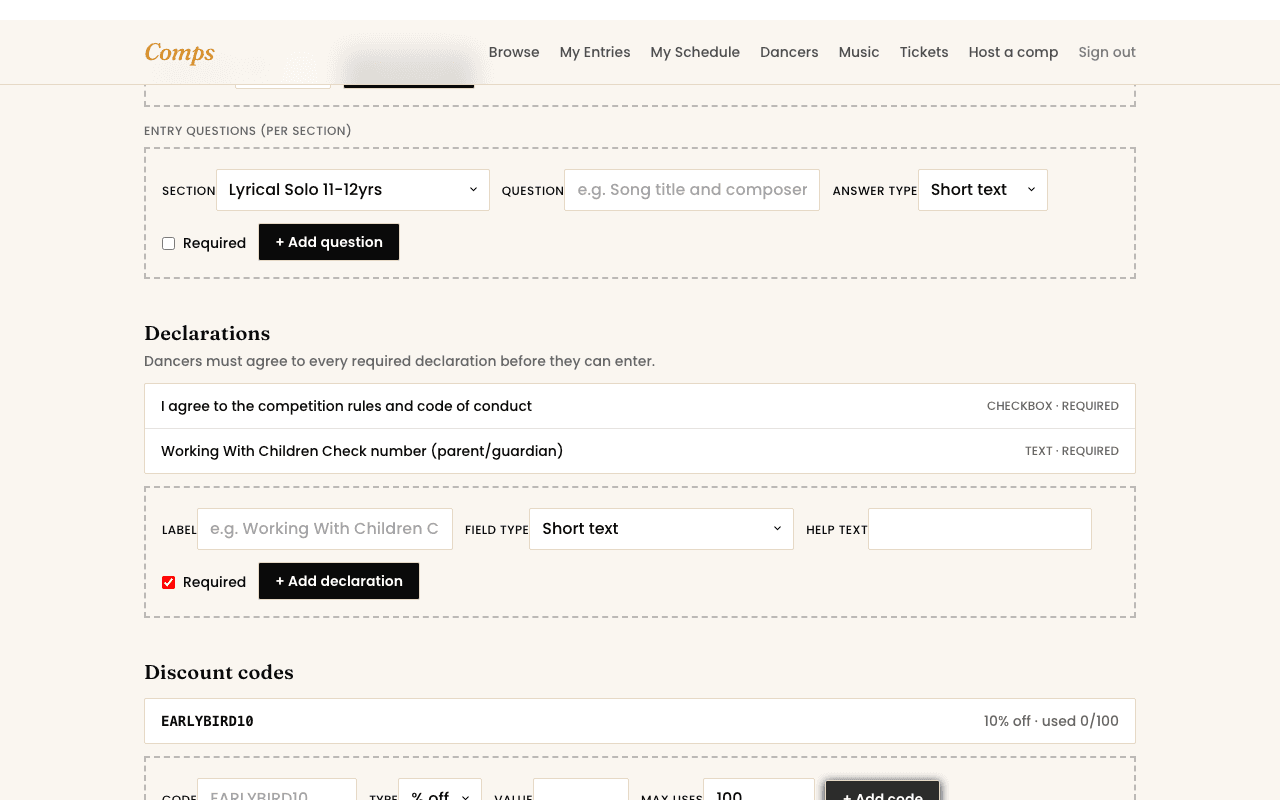Image resolution: width=1280 pixels, height=800 pixels.
Task: Click the Discount codes heading
Action: coord(219,672)
